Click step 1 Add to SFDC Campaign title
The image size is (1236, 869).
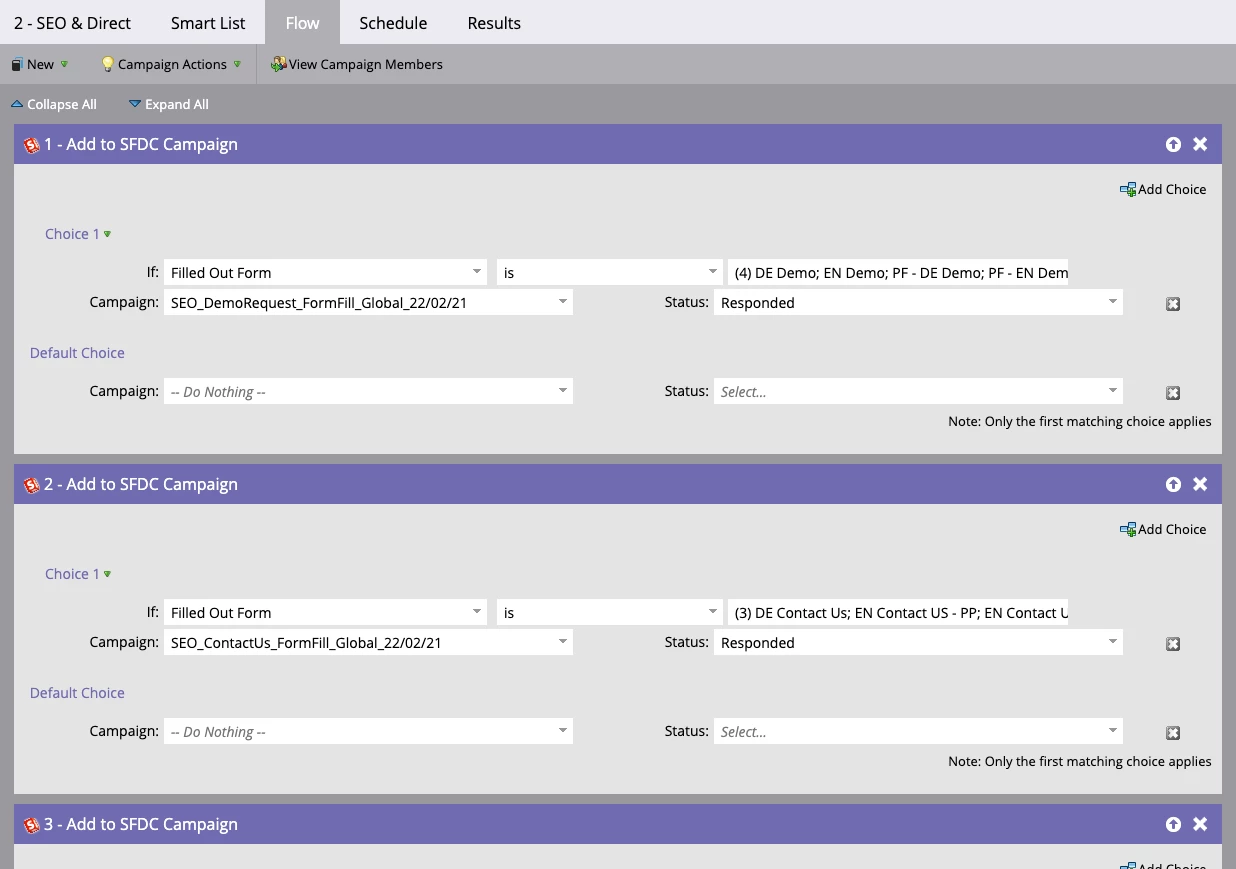141,144
